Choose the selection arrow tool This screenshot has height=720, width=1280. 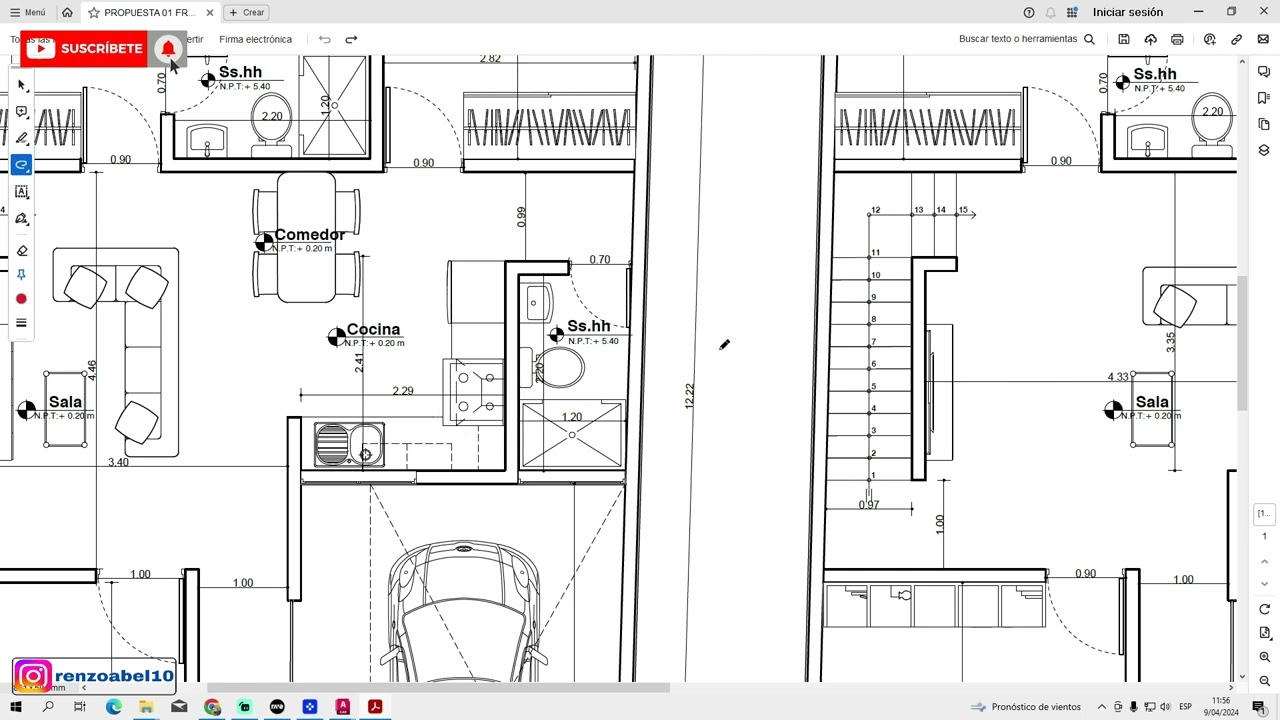pyautogui.click(x=21, y=86)
